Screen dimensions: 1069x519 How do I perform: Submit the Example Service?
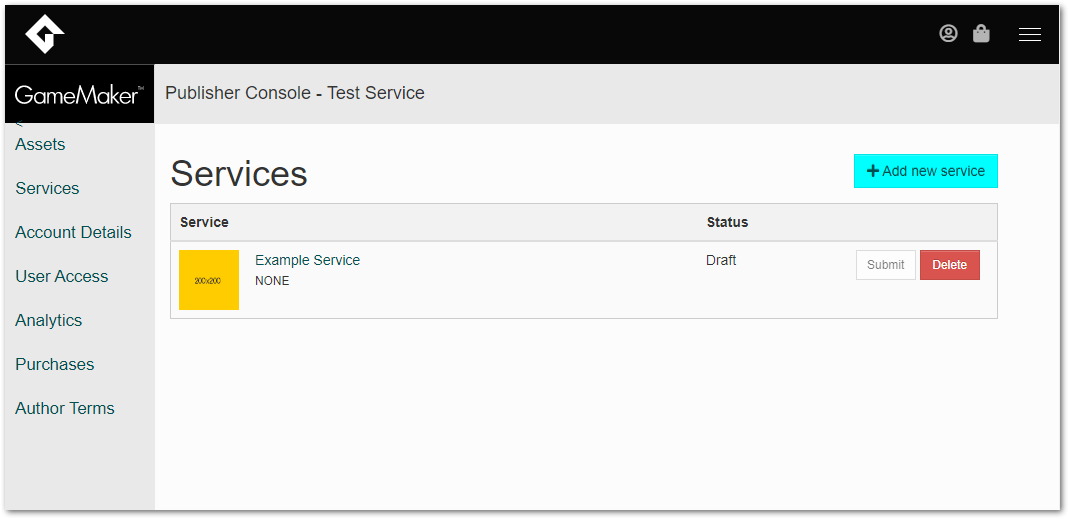coord(886,265)
